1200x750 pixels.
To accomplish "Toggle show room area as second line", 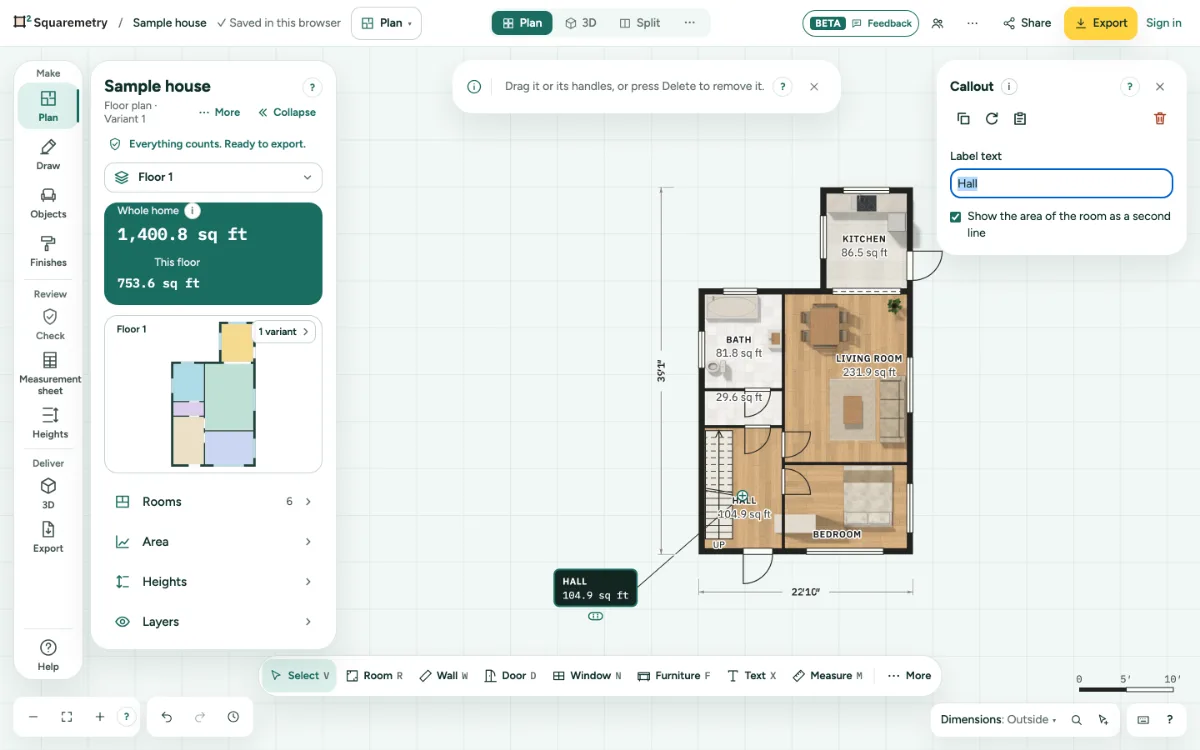I will (956, 216).
